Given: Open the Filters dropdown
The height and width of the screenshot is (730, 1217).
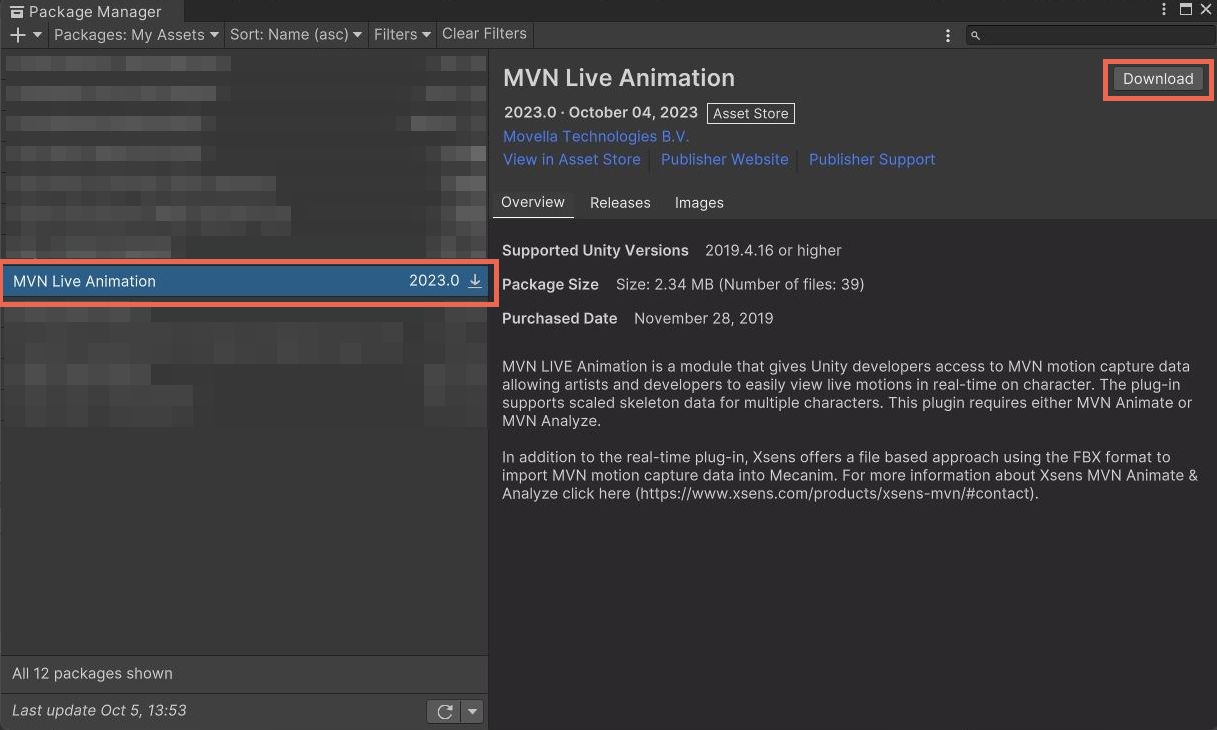Looking at the screenshot, I should click(401, 34).
